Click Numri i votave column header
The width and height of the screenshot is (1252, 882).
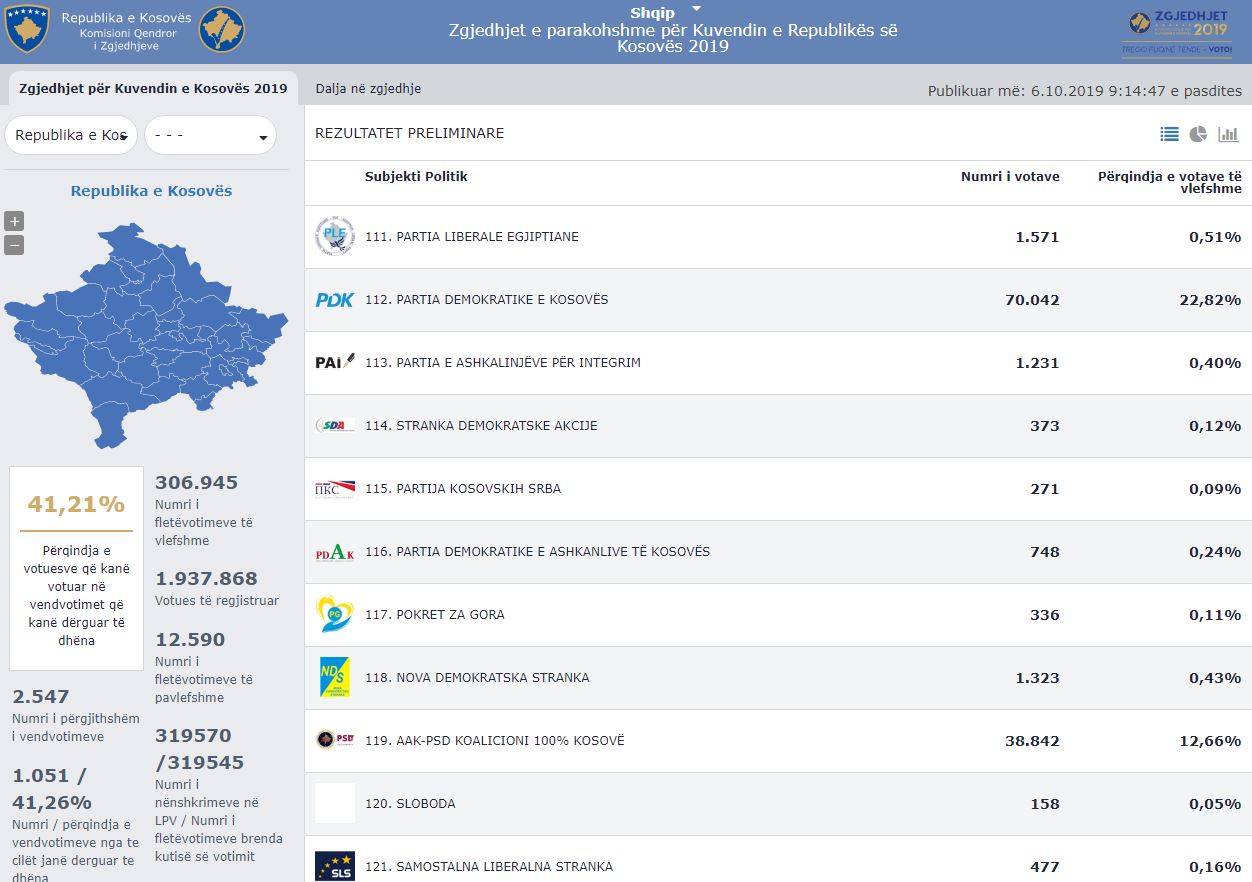(x=1009, y=177)
